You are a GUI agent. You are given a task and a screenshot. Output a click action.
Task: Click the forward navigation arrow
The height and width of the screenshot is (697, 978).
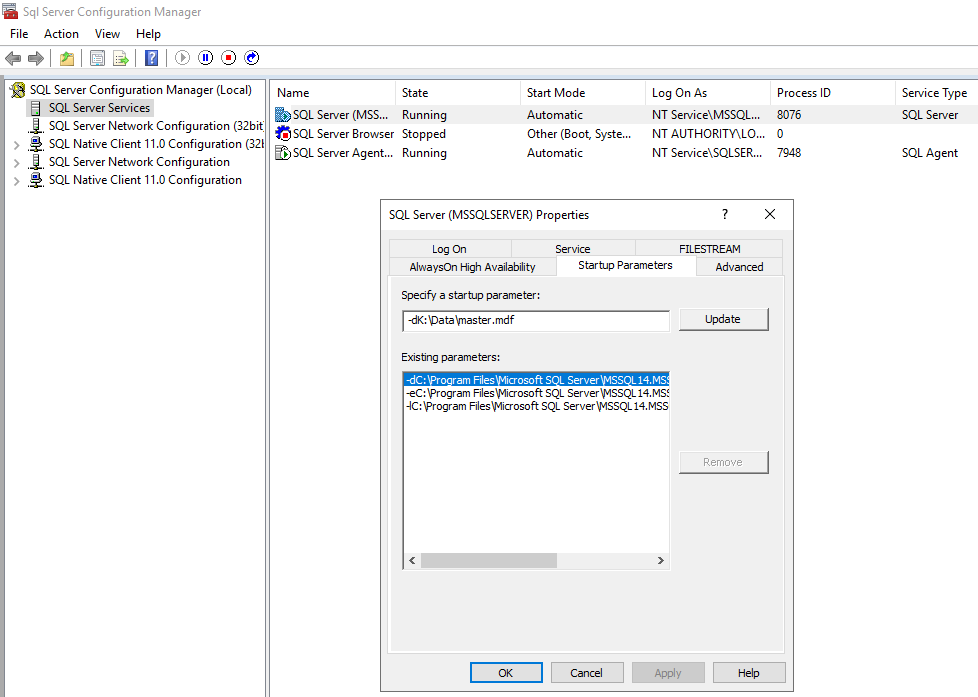coord(36,57)
